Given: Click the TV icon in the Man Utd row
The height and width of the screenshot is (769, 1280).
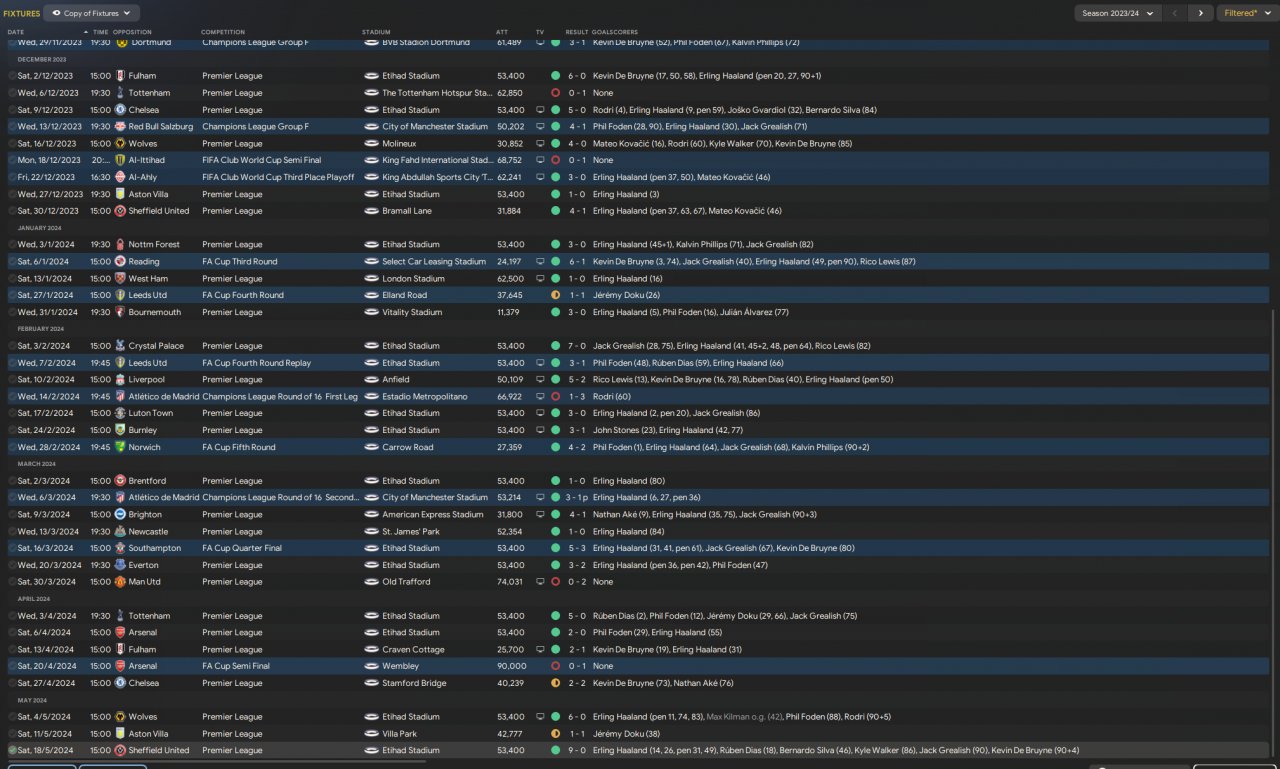Looking at the screenshot, I should 541,582.
